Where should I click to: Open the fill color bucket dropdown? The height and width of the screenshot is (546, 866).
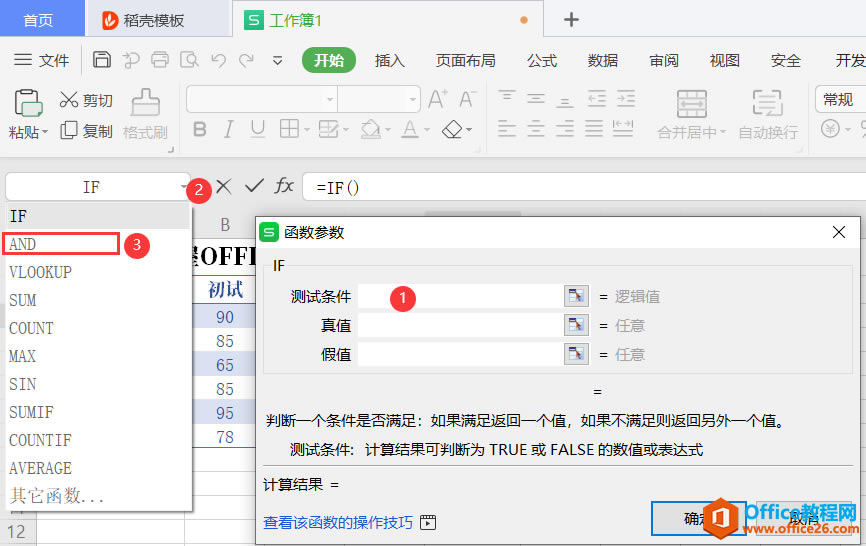[387, 130]
